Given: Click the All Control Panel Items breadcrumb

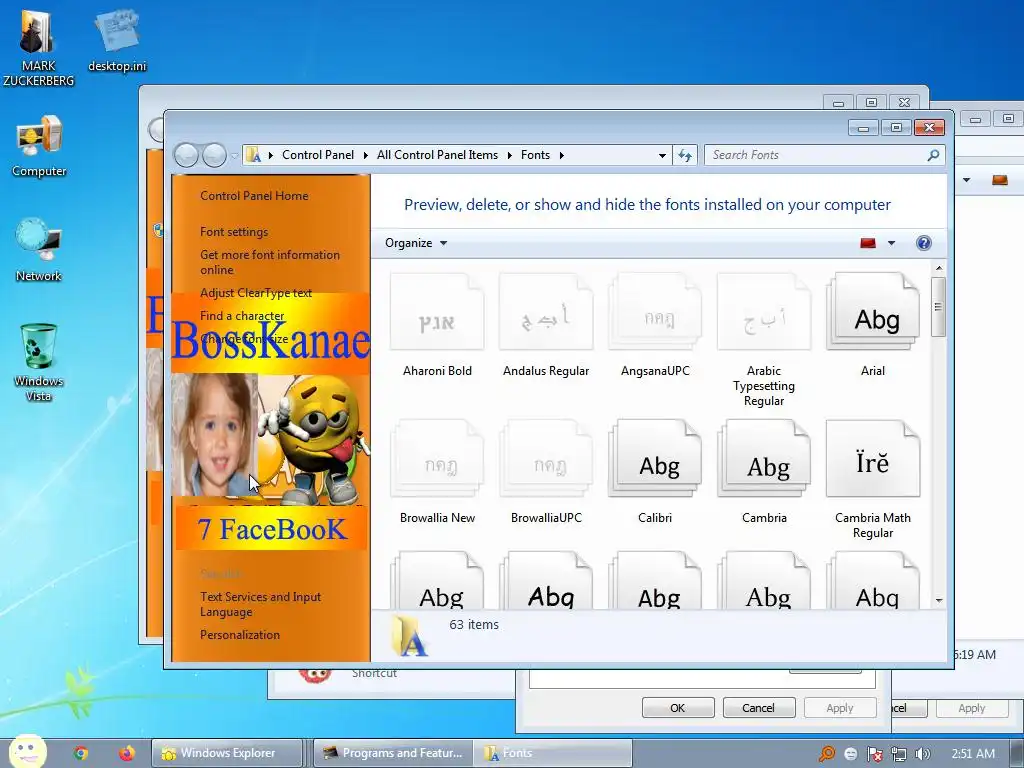Looking at the screenshot, I should (x=437, y=155).
